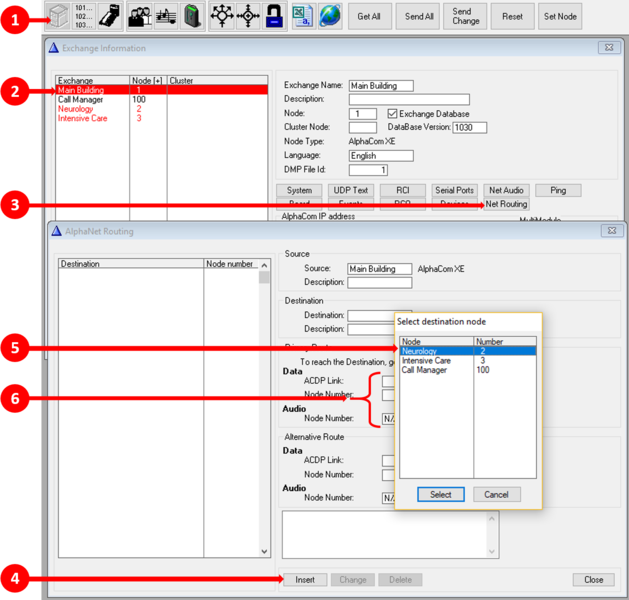
Task: Select Call Manager in destination popup
Action: click(468, 370)
